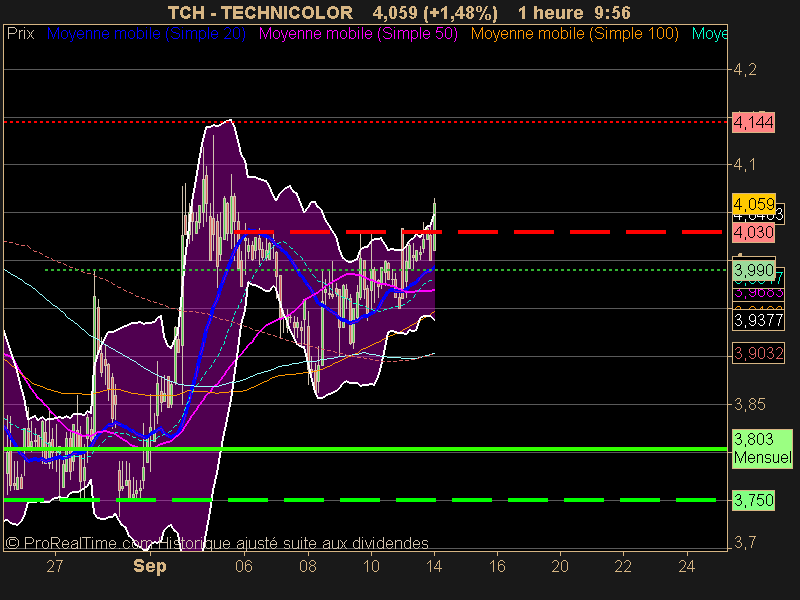Click the green 3,990 level price label

click(754, 269)
